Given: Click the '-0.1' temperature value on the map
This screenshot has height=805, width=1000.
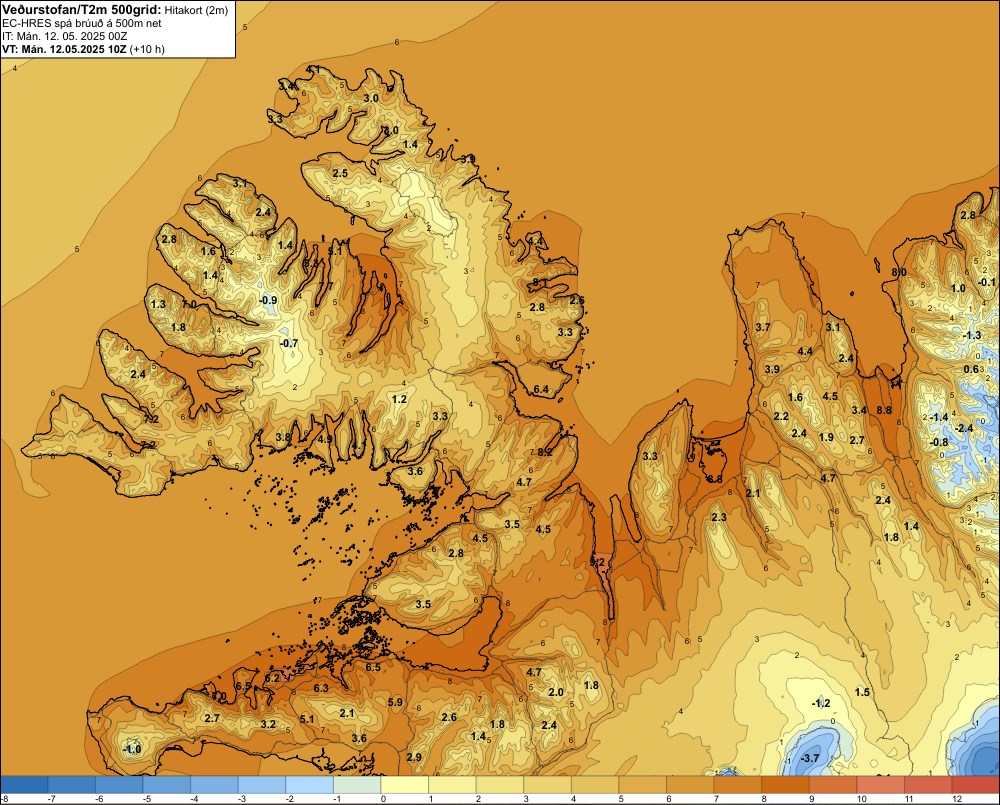Looking at the screenshot, I should [986, 282].
